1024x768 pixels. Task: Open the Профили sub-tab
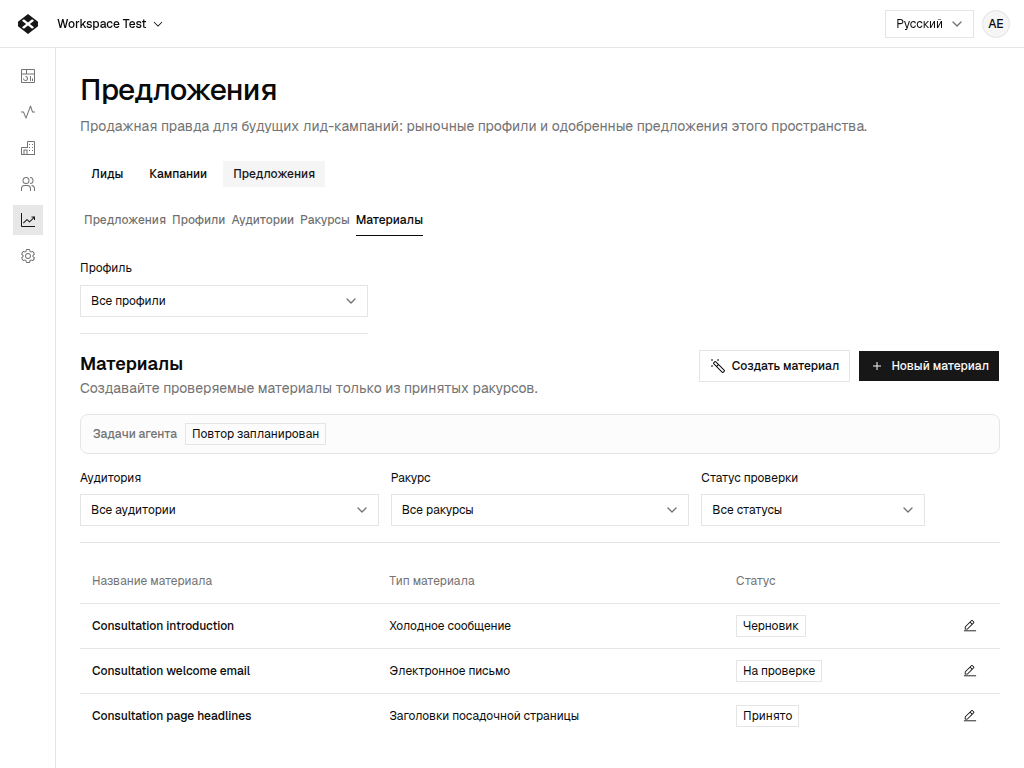pos(199,220)
